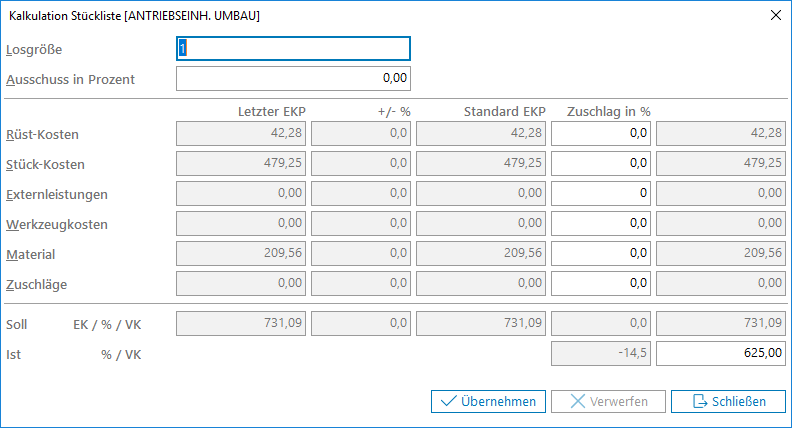Select Rüst-Kosten Zuschlag in % field
792x428 pixels.
[x=601, y=133]
